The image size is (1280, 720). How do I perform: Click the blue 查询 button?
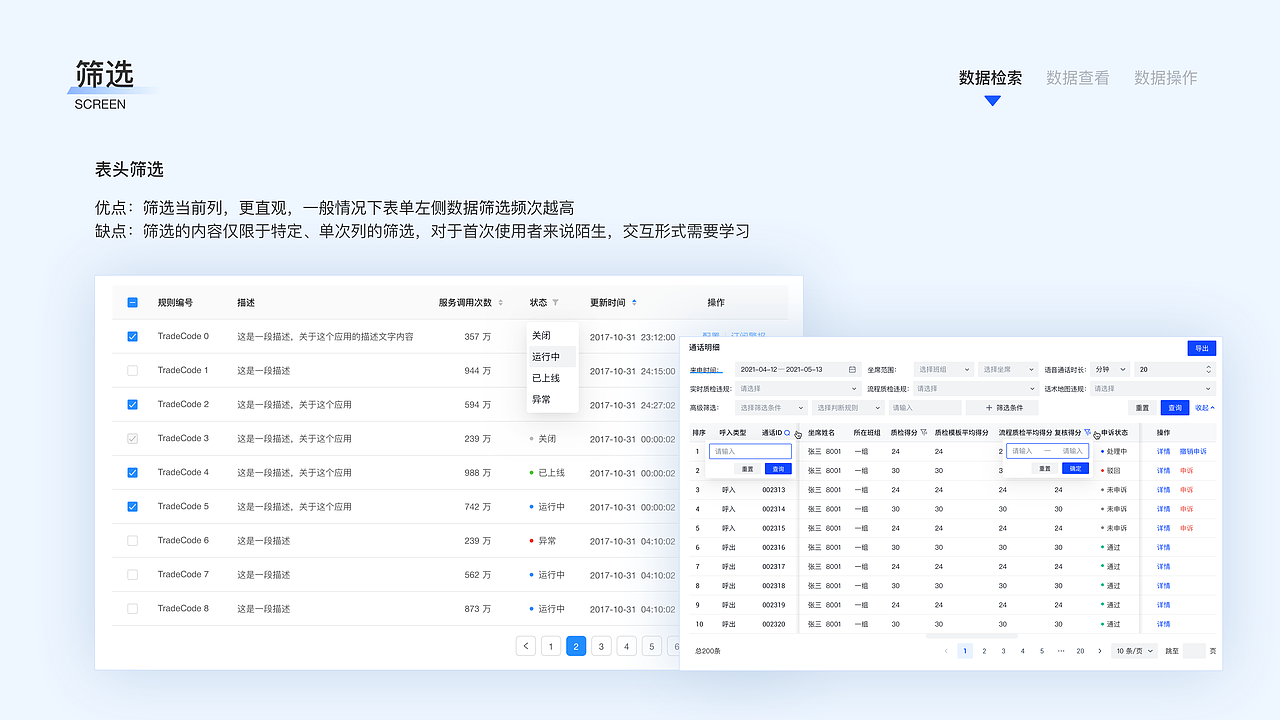[1176, 407]
